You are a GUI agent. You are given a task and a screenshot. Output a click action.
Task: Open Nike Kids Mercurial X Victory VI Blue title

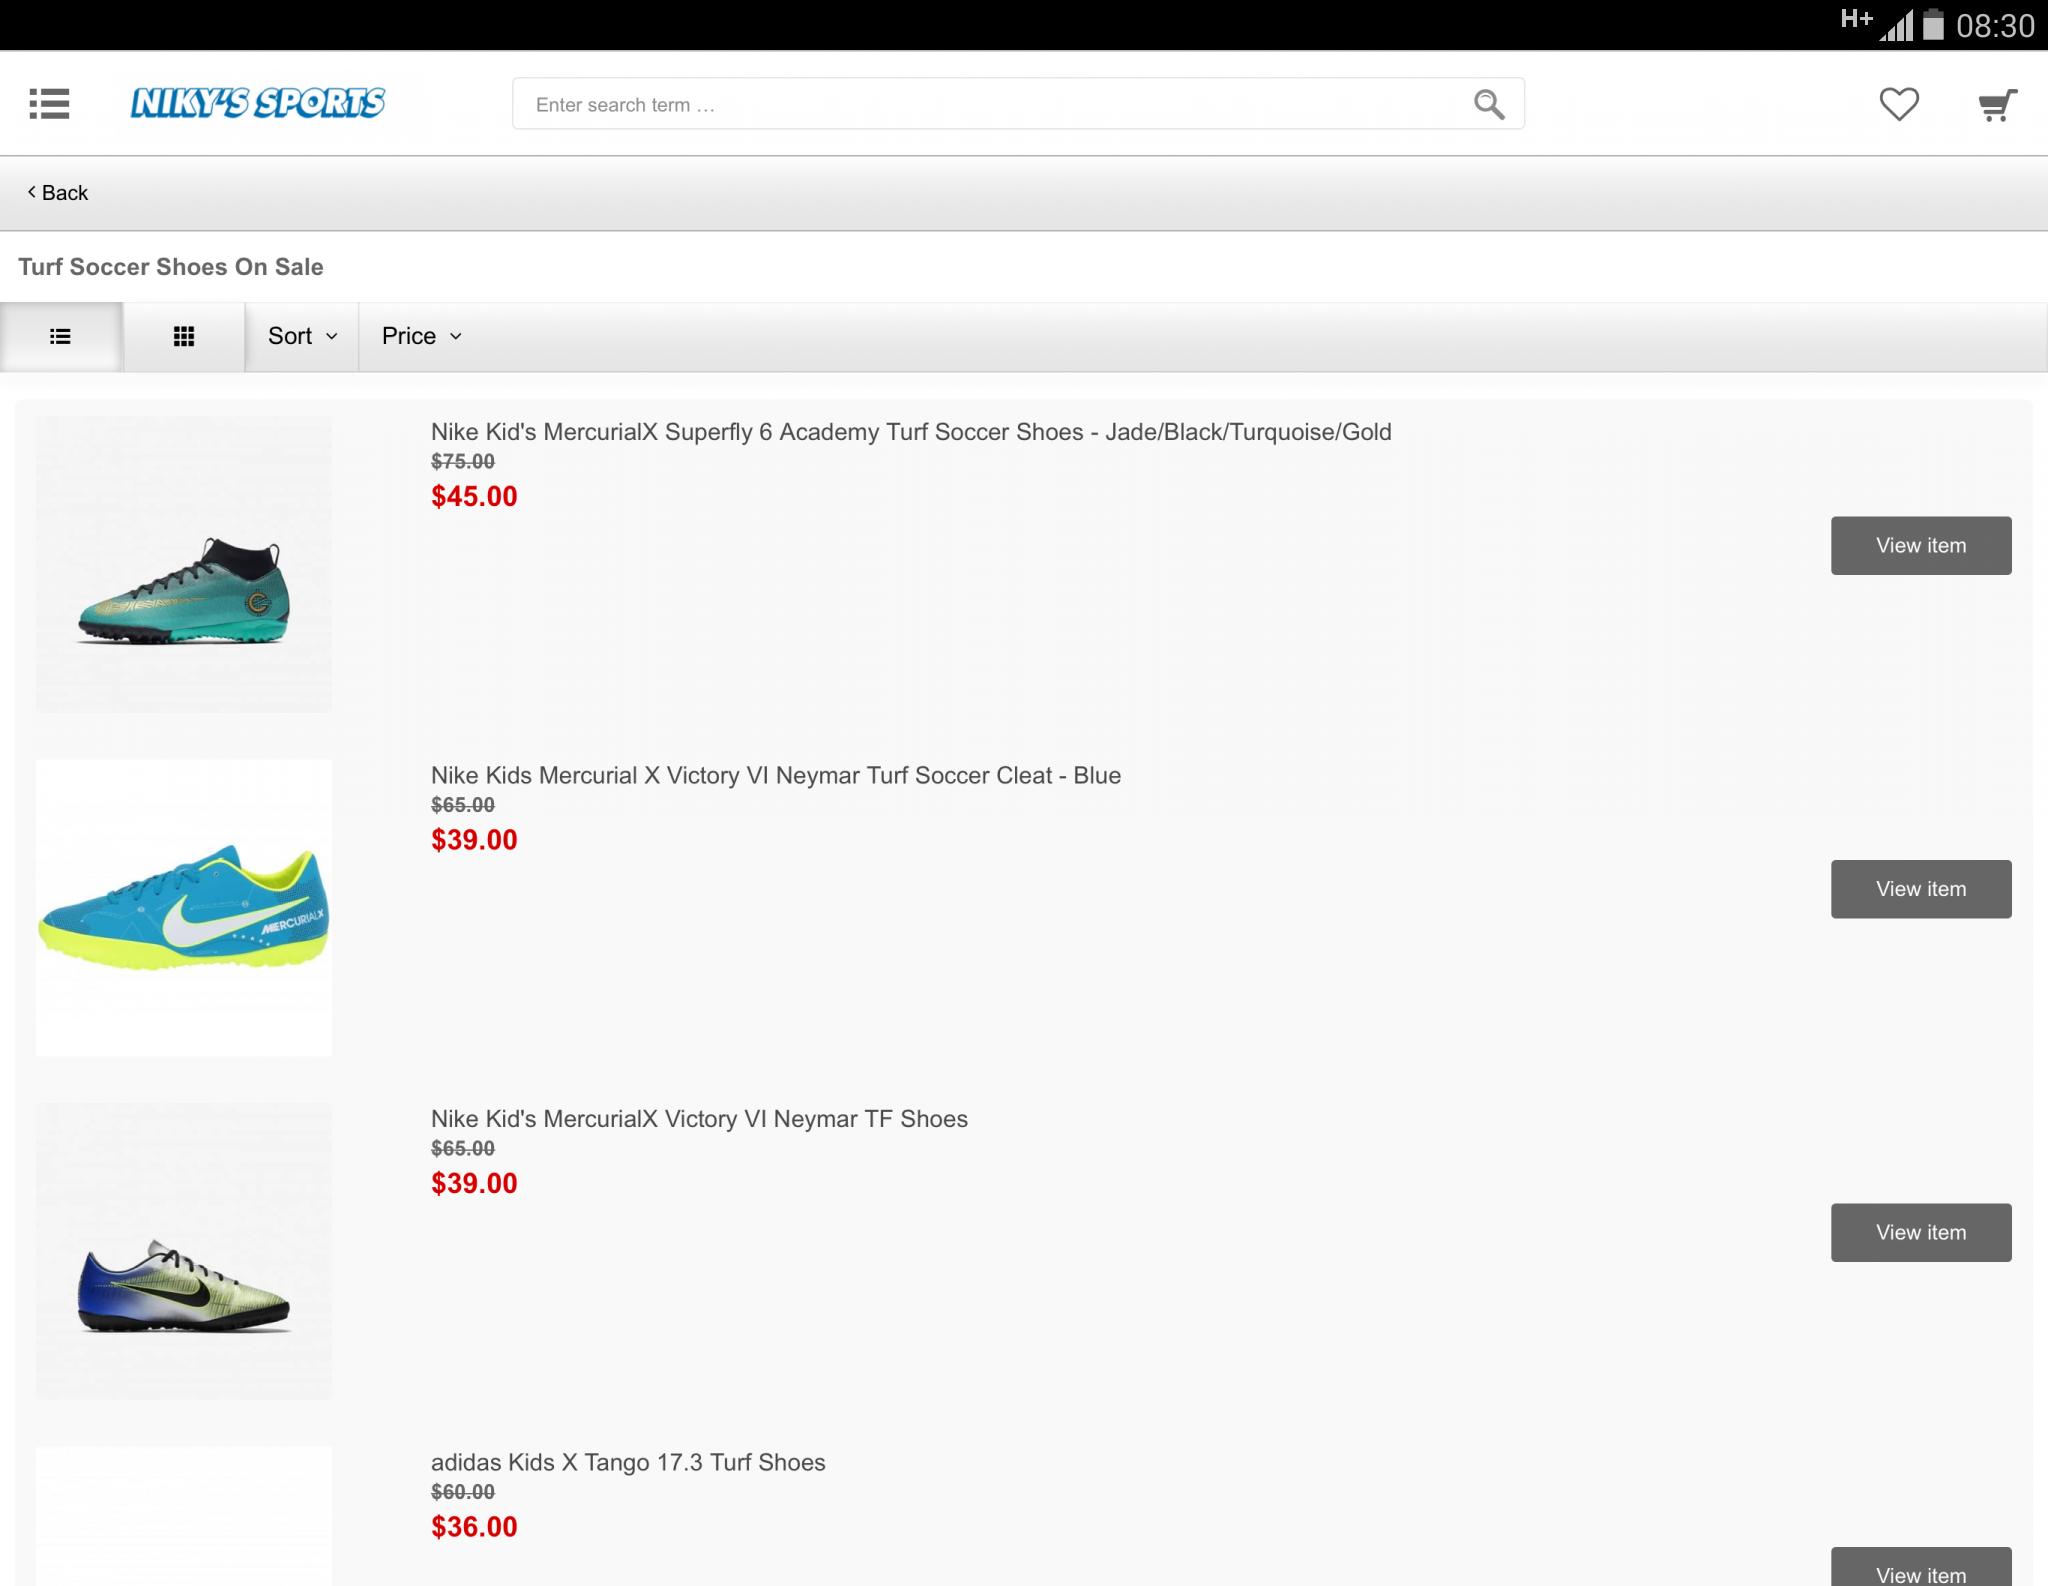point(775,776)
